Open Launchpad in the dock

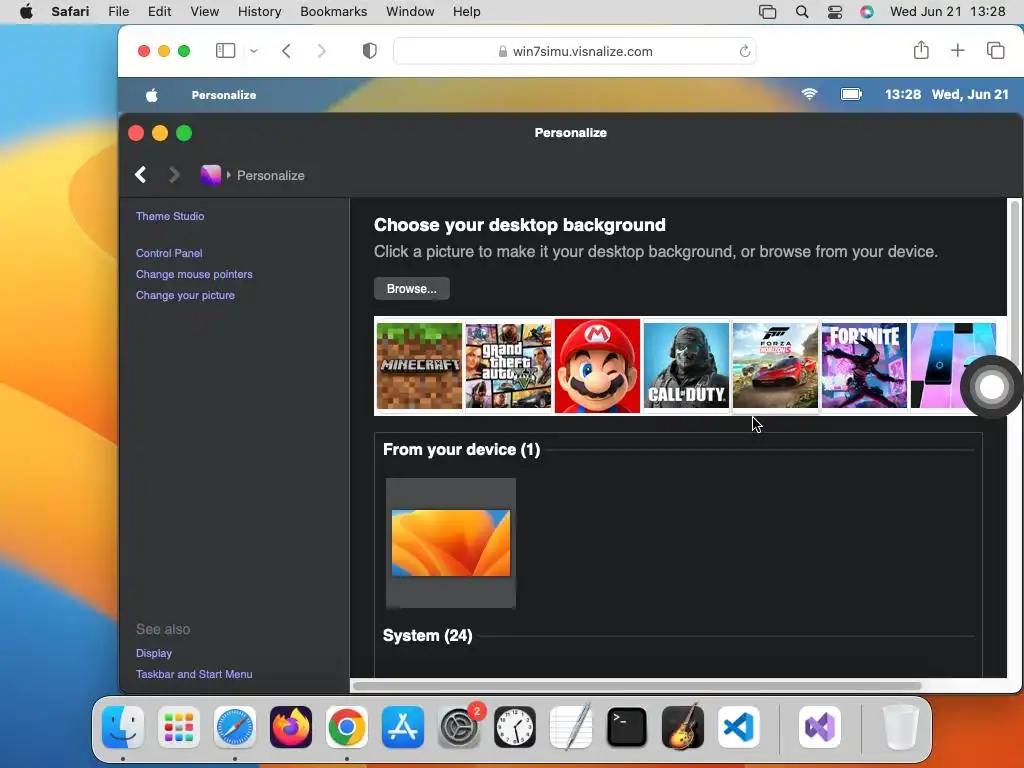pyautogui.click(x=179, y=727)
